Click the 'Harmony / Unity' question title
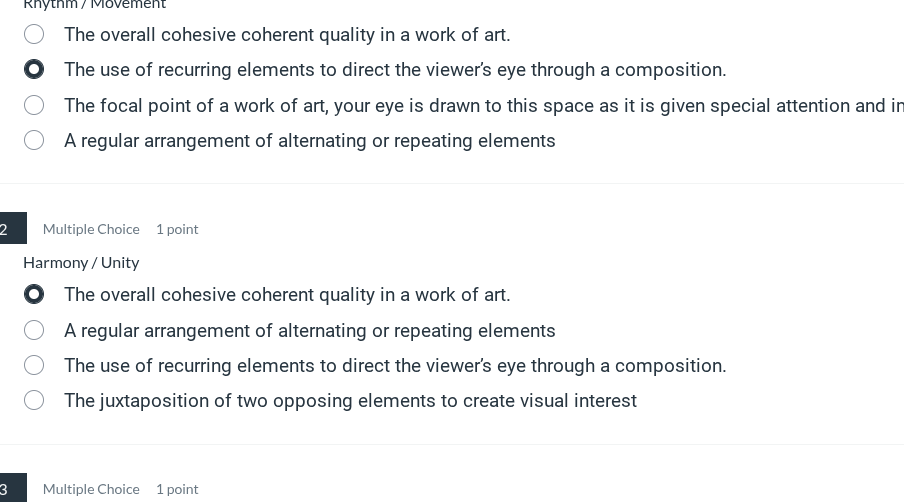Viewport: 904px width, 502px height. pyautogui.click(x=81, y=262)
